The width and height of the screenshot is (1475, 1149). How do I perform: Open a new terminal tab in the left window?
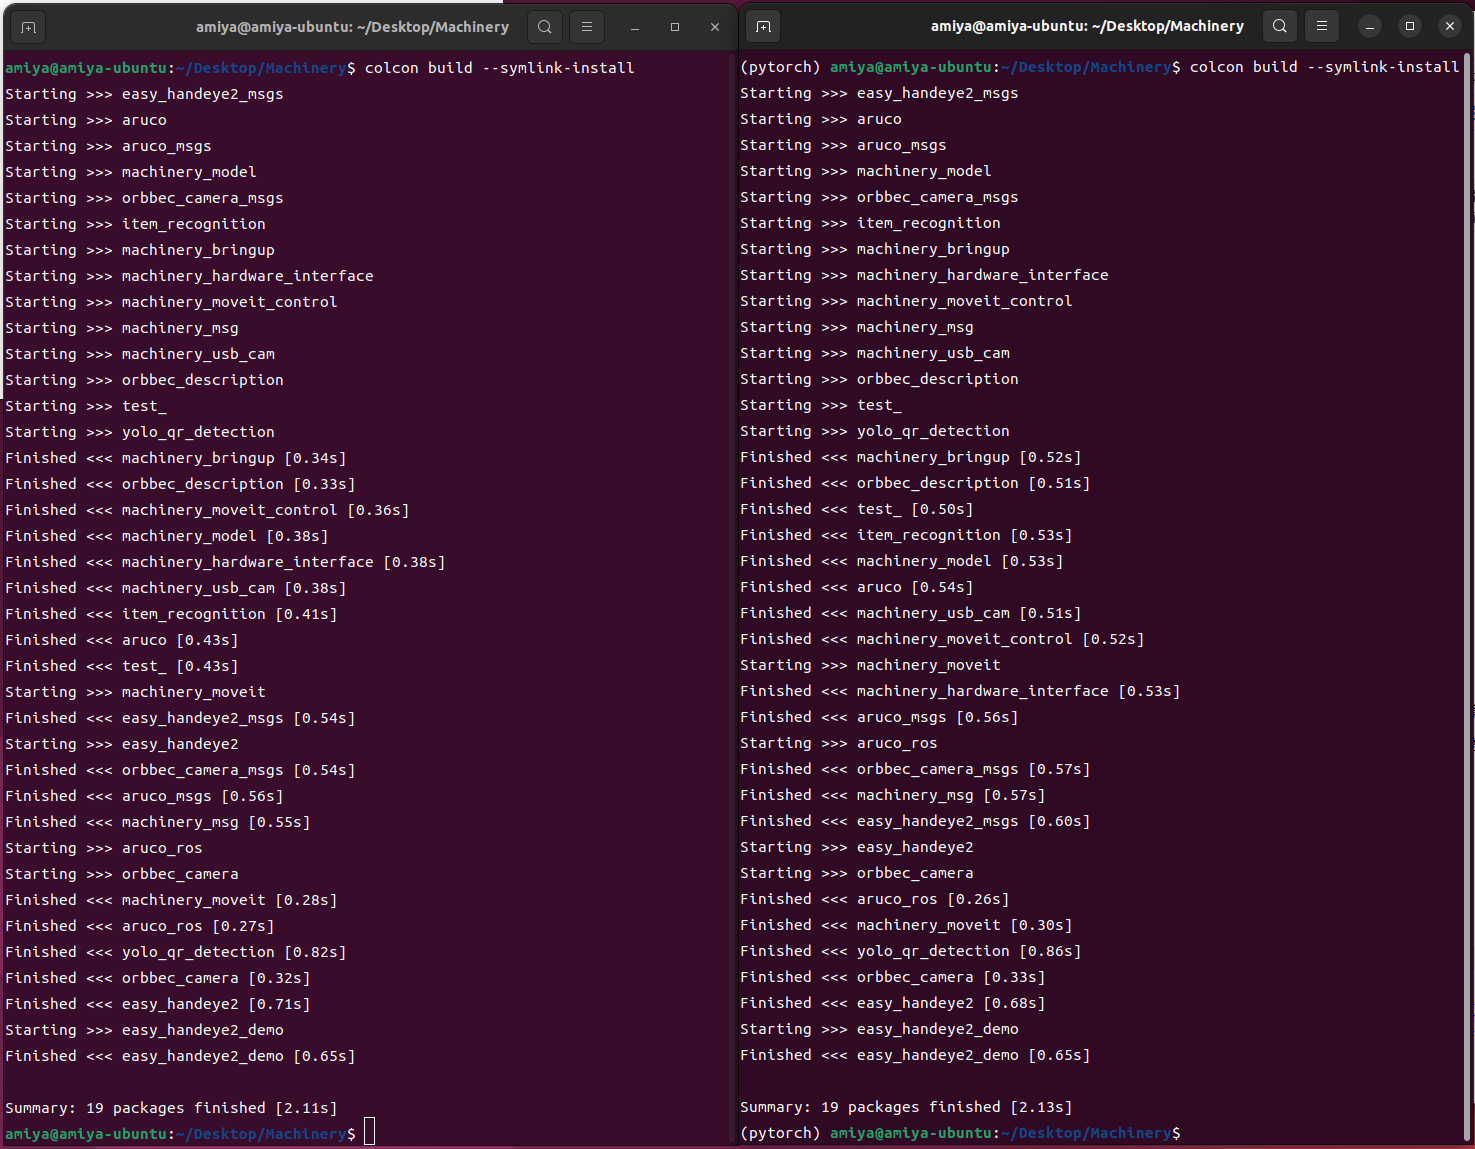27,27
